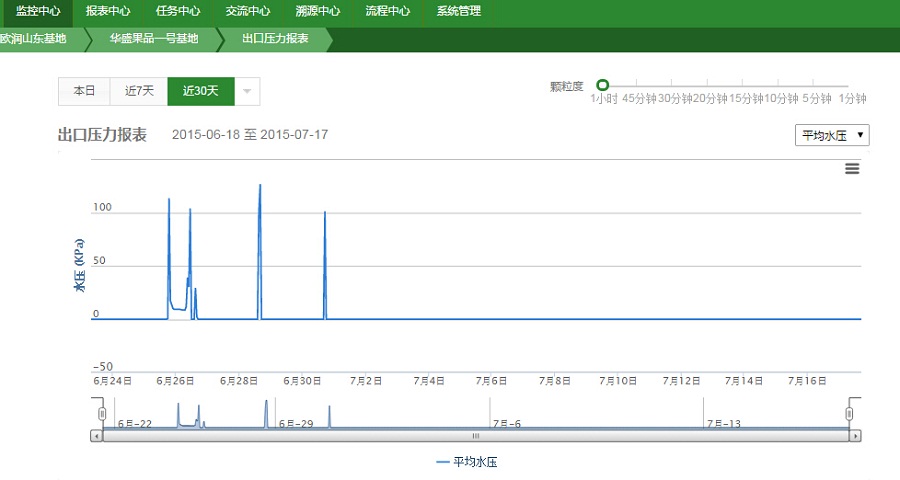
Task: Go to 华盛果品一号基地 breadcrumb
Action: [153, 39]
